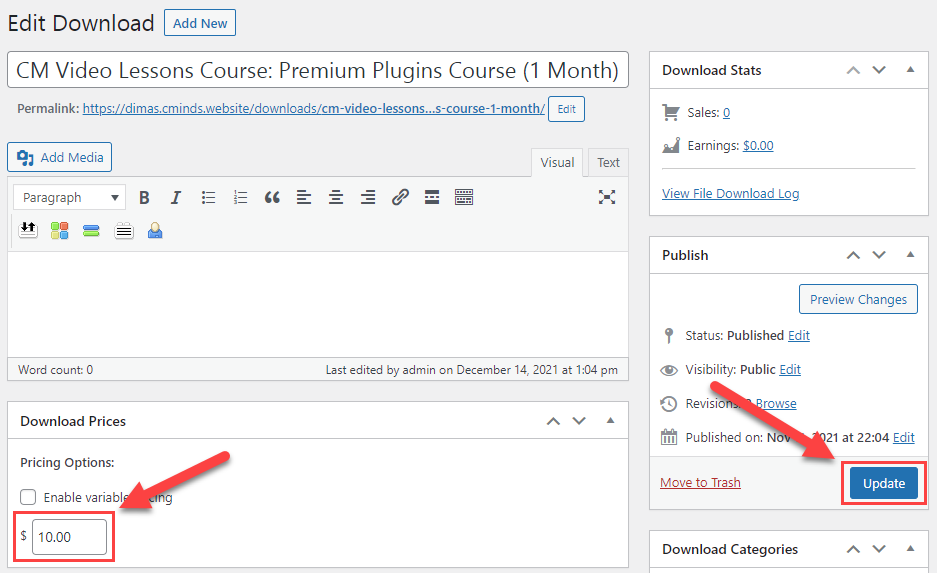Collapse the Publish panel
Screen dimensions: 937x573
tap(910, 255)
